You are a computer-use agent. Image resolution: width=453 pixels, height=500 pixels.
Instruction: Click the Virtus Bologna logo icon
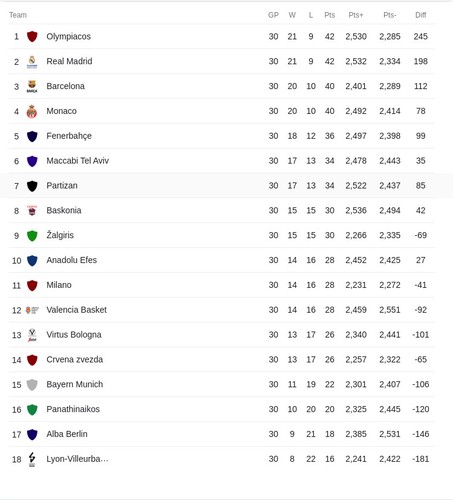(32, 335)
